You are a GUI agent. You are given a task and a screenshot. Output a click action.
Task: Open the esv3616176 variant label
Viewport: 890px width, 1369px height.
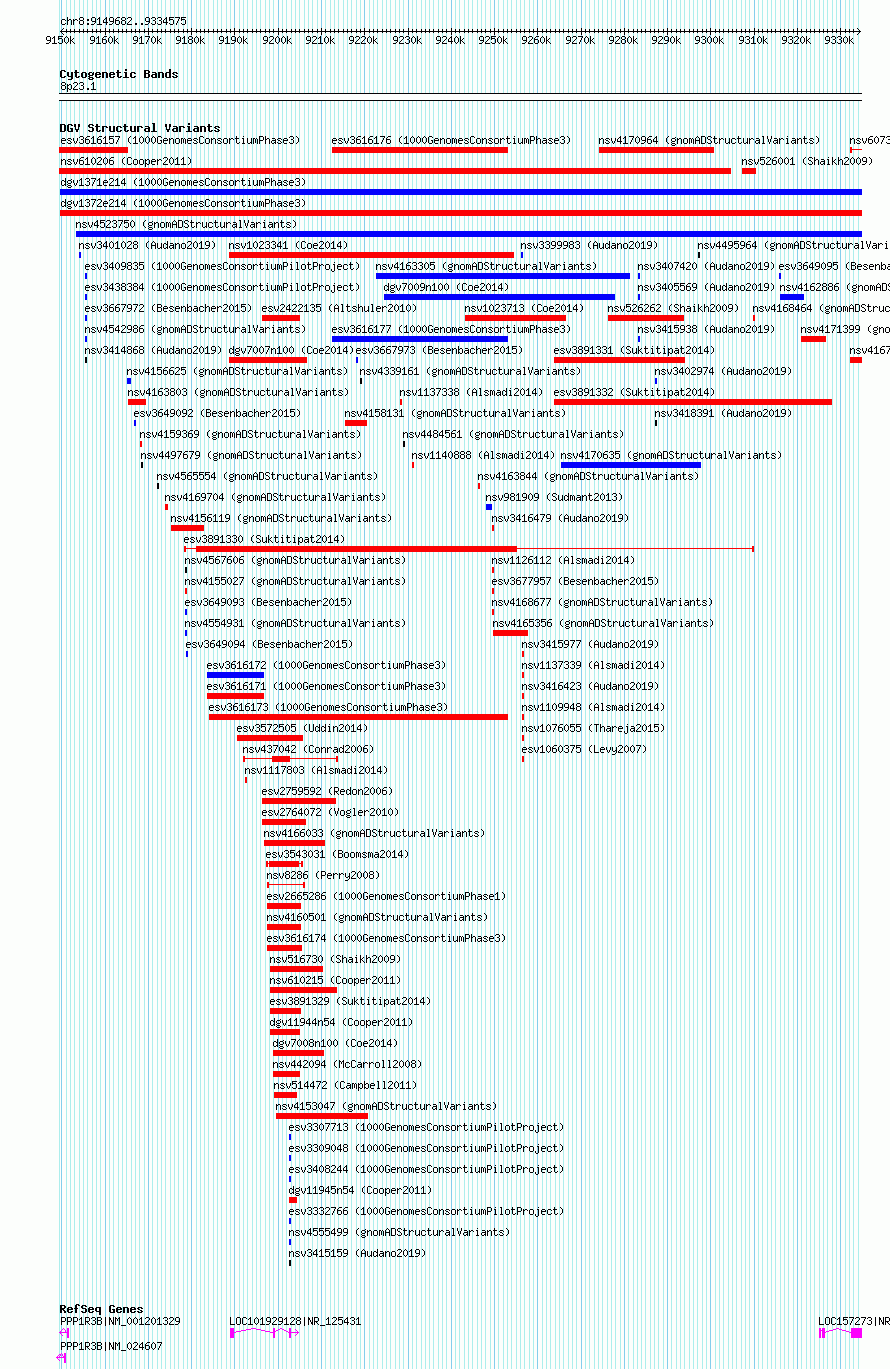click(x=452, y=140)
